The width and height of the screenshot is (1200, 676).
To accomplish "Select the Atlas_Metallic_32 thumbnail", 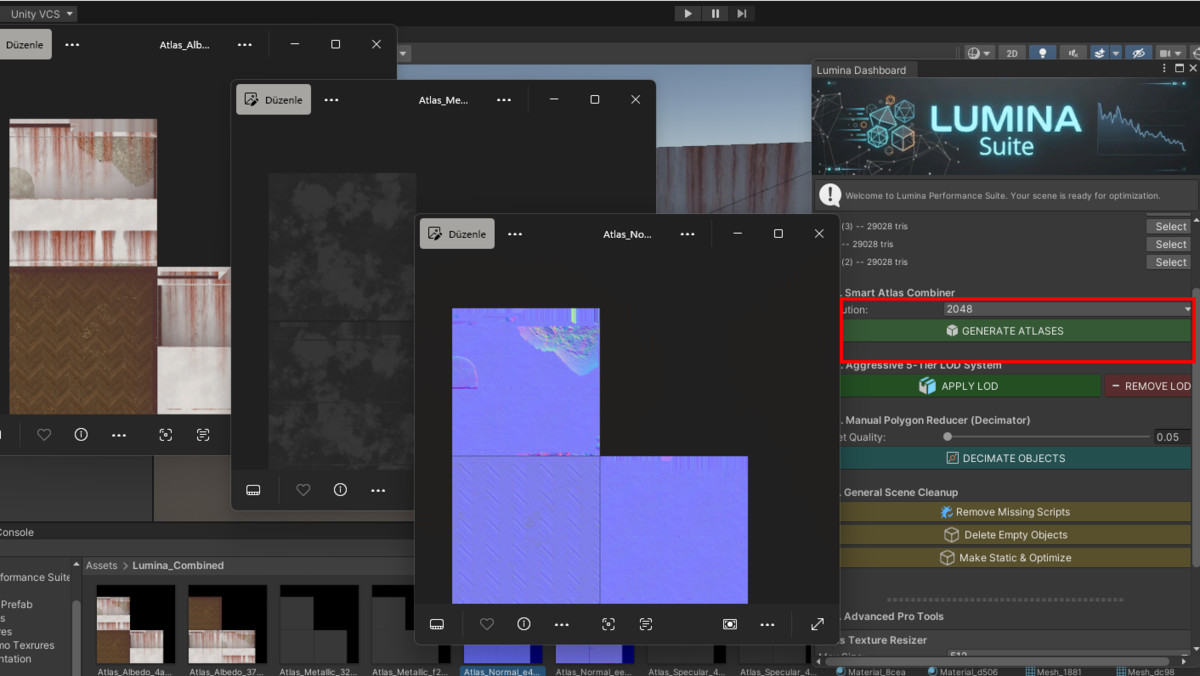I will pyautogui.click(x=319, y=625).
